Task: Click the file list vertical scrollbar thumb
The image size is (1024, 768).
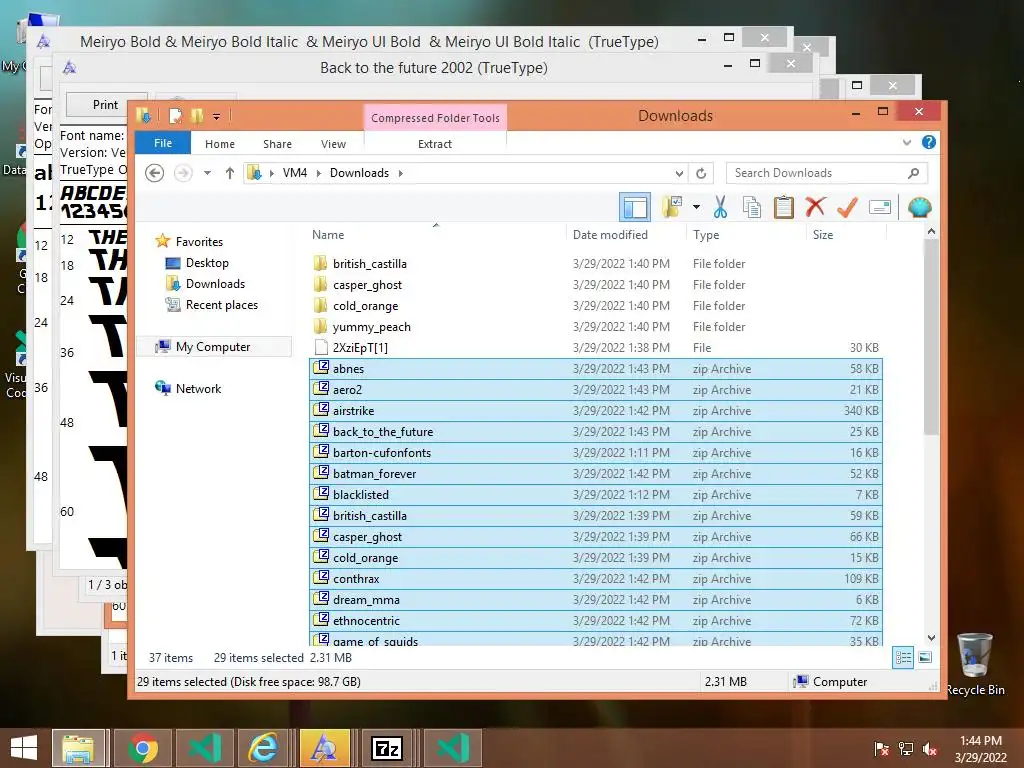Action: 931,337
